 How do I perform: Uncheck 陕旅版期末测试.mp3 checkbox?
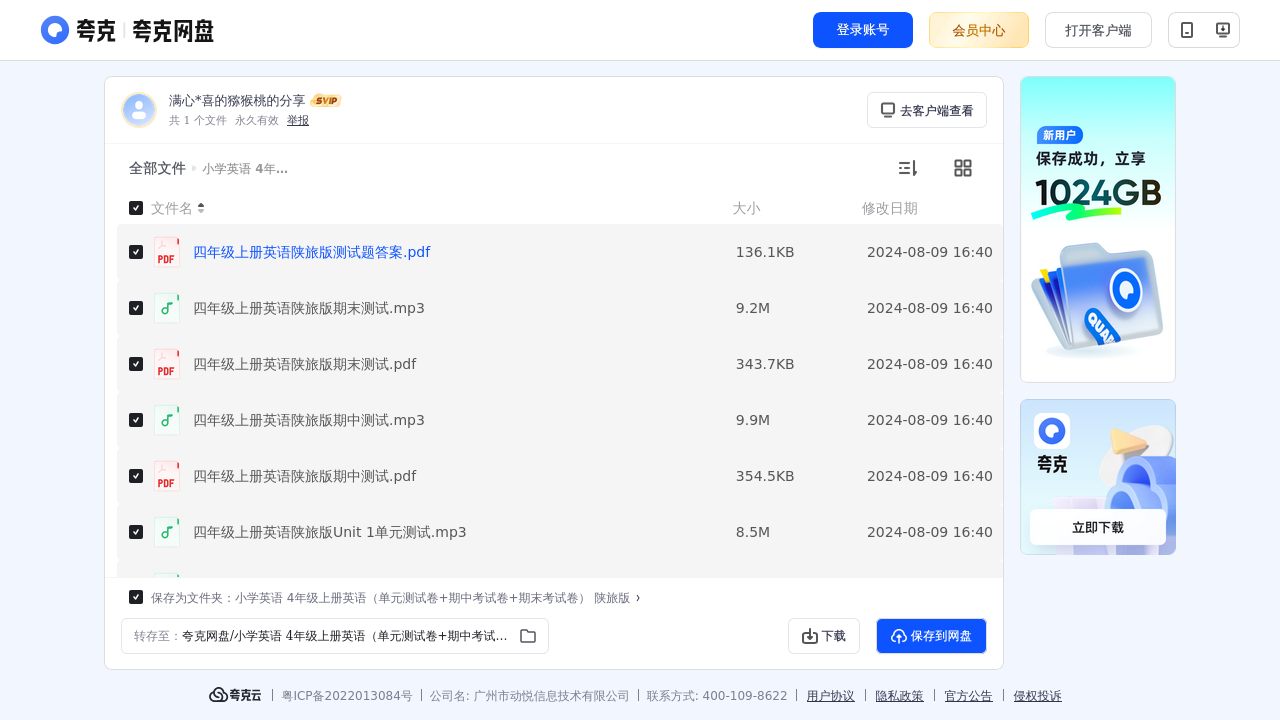[x=136, y=308]
